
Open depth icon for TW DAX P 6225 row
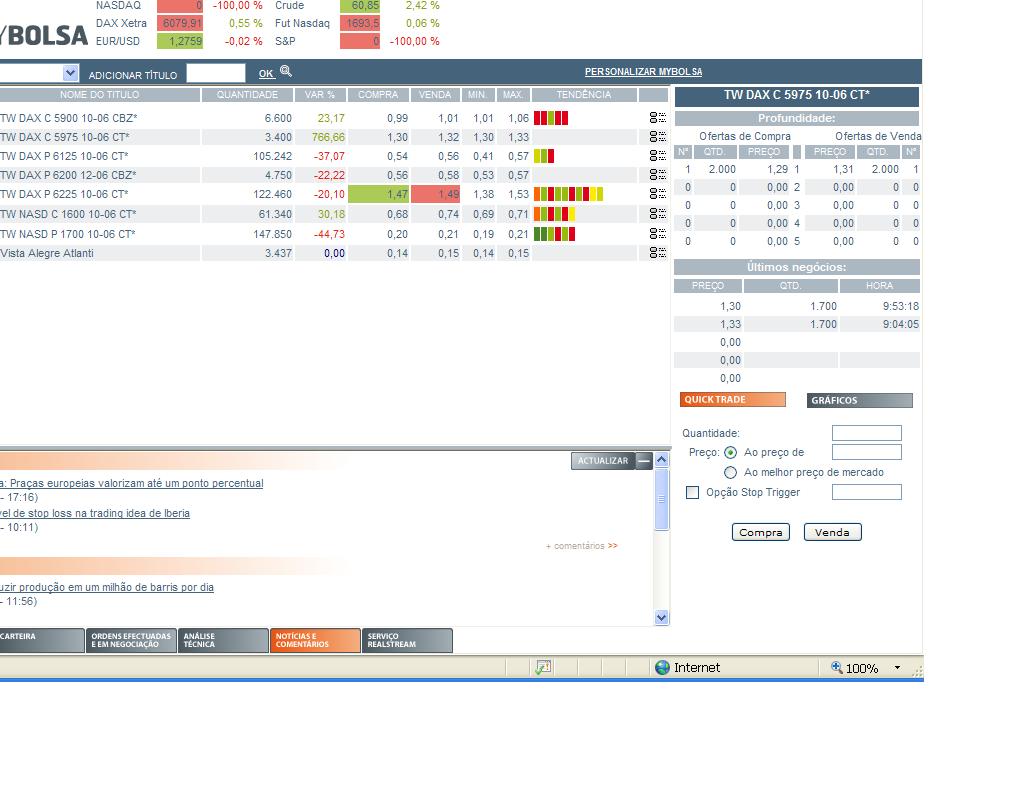pyautogui.click(x=658, y=193)
